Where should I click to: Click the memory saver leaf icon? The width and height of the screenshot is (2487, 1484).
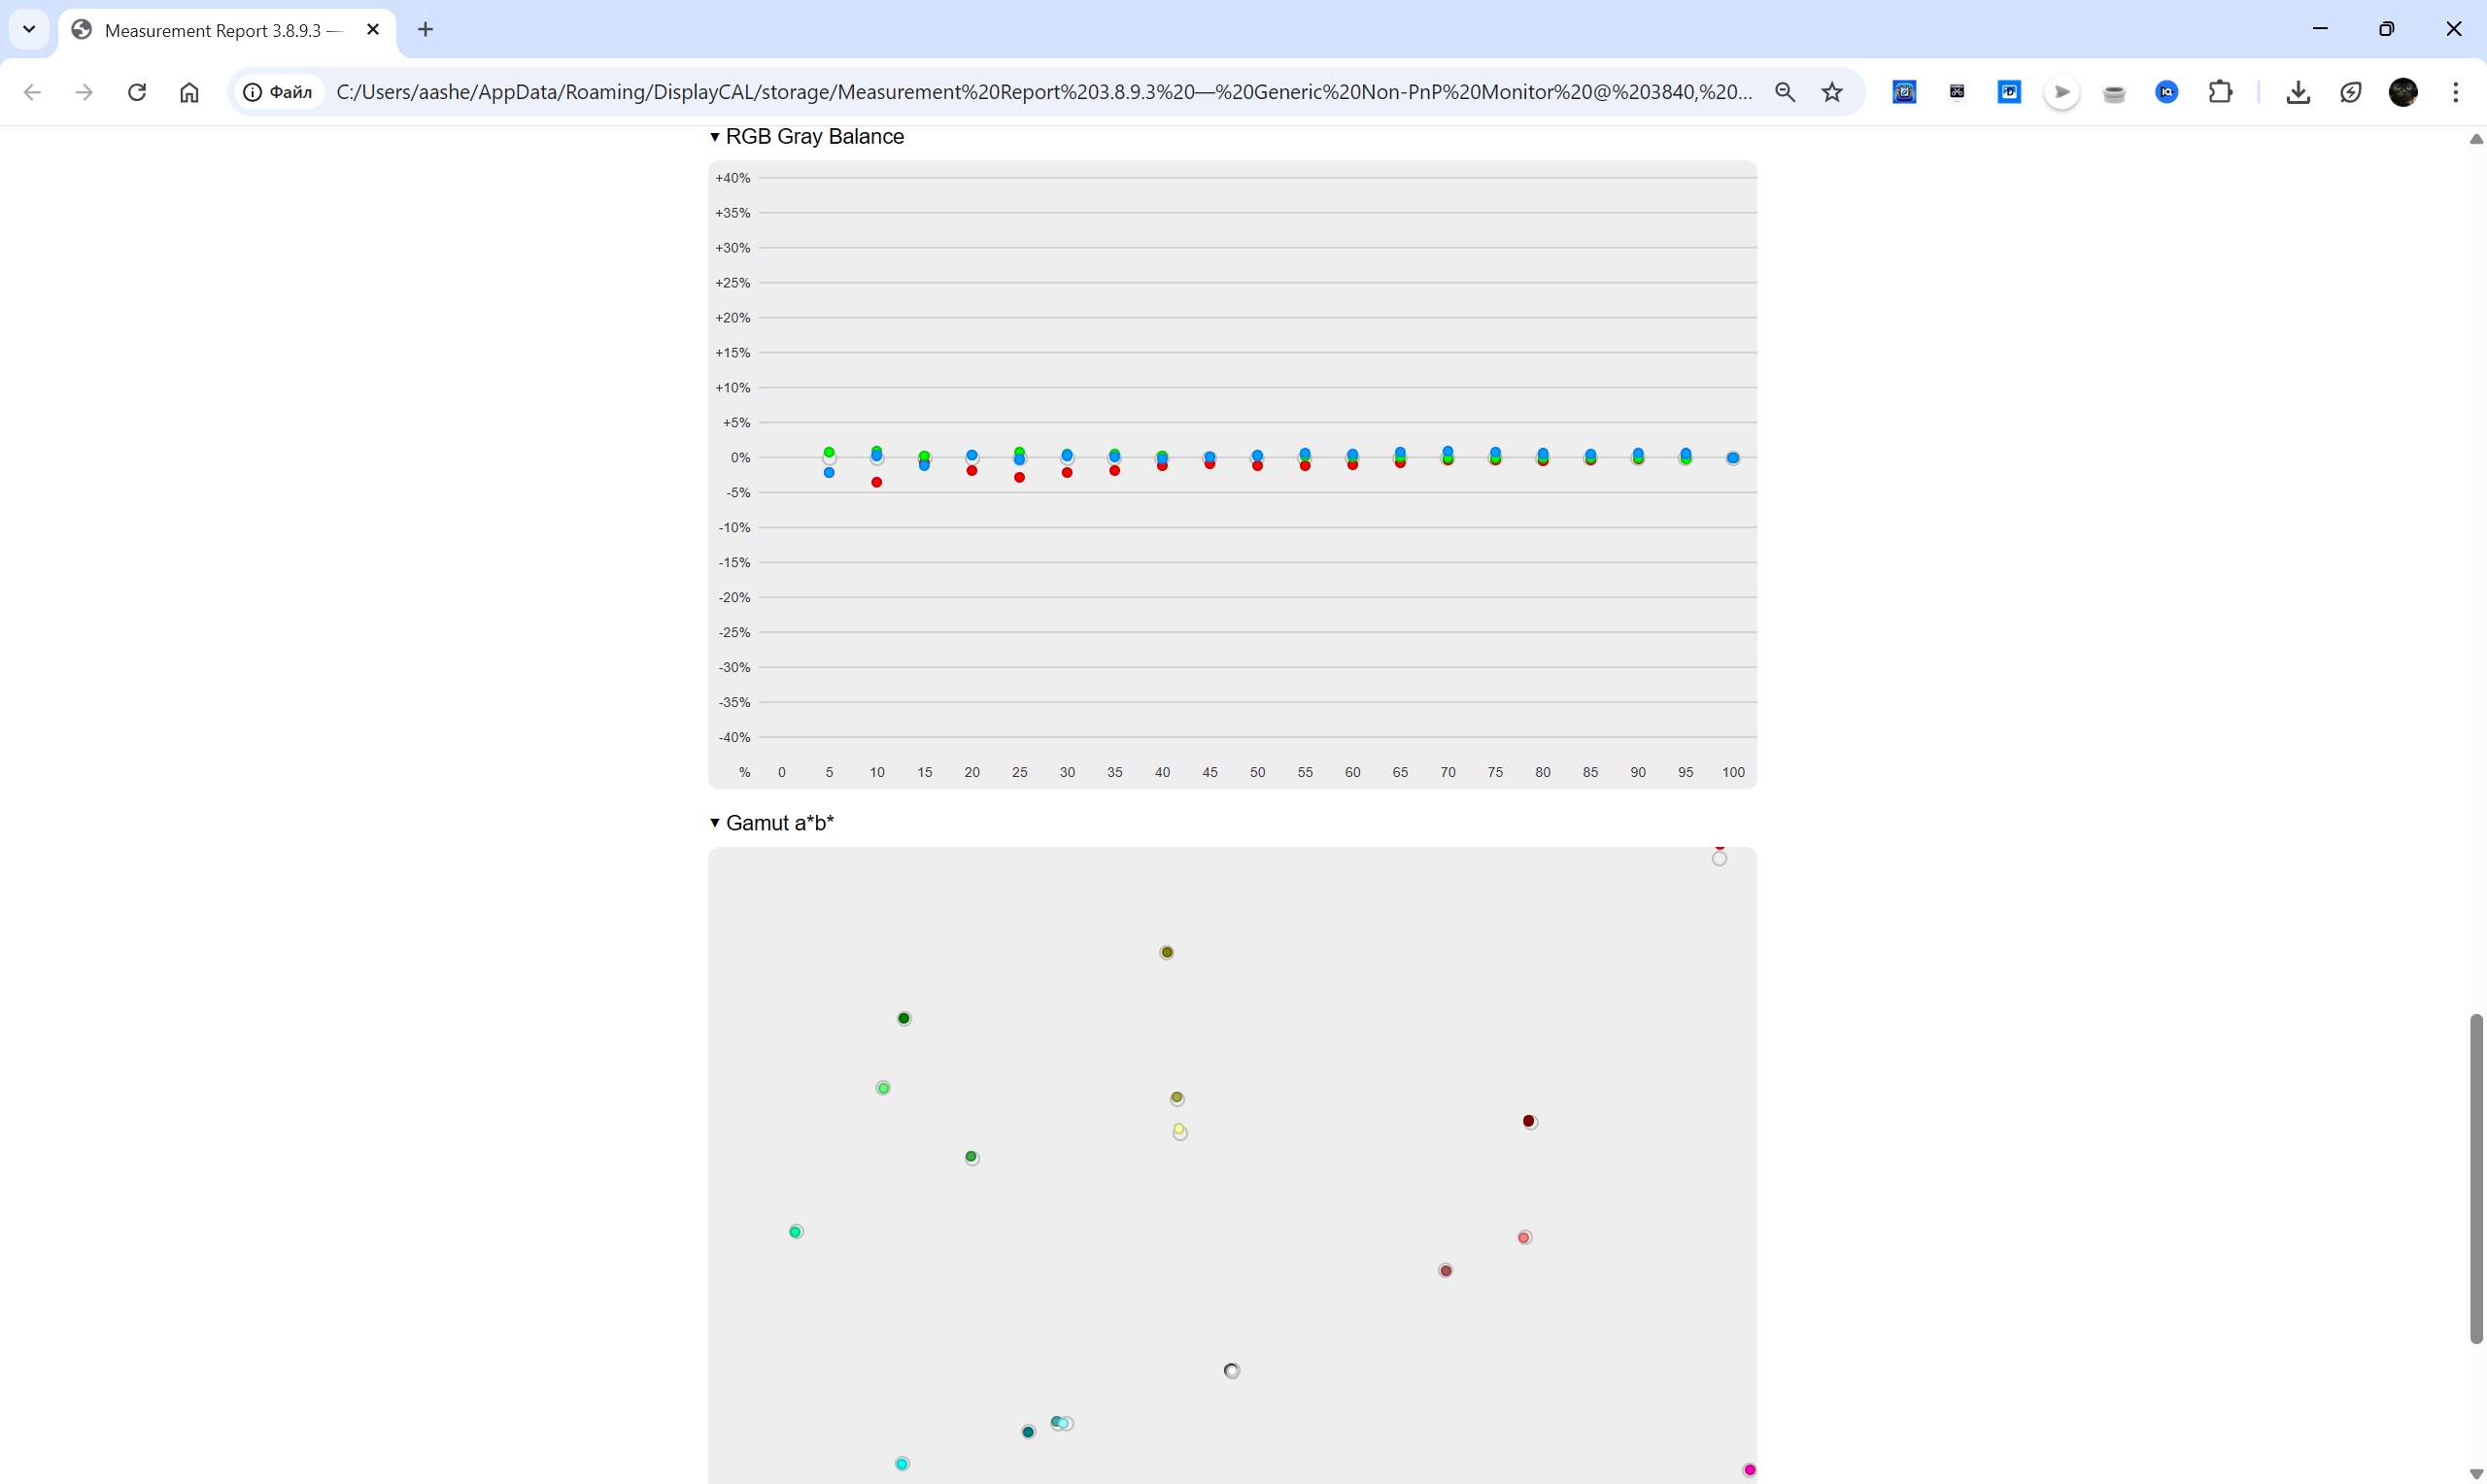click(2351, 92)
